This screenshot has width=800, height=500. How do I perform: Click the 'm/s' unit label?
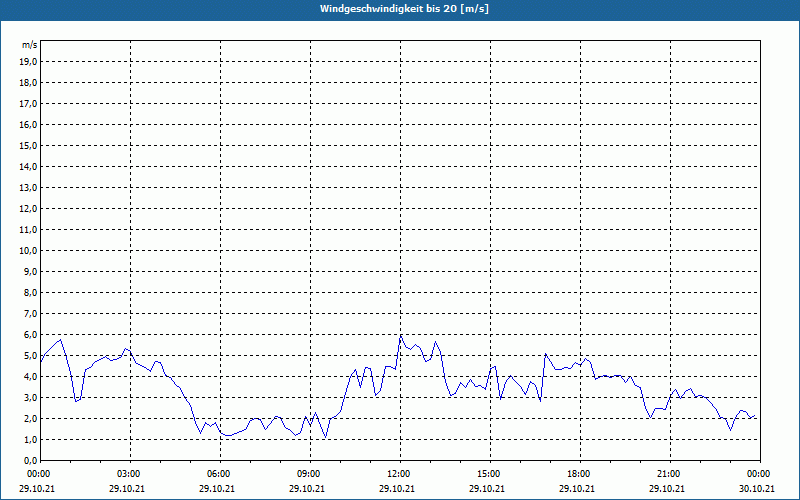[30, 45]
